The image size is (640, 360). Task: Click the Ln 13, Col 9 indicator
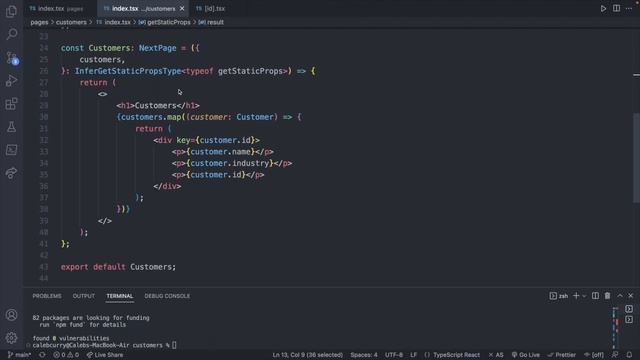(x=307, y=355)
